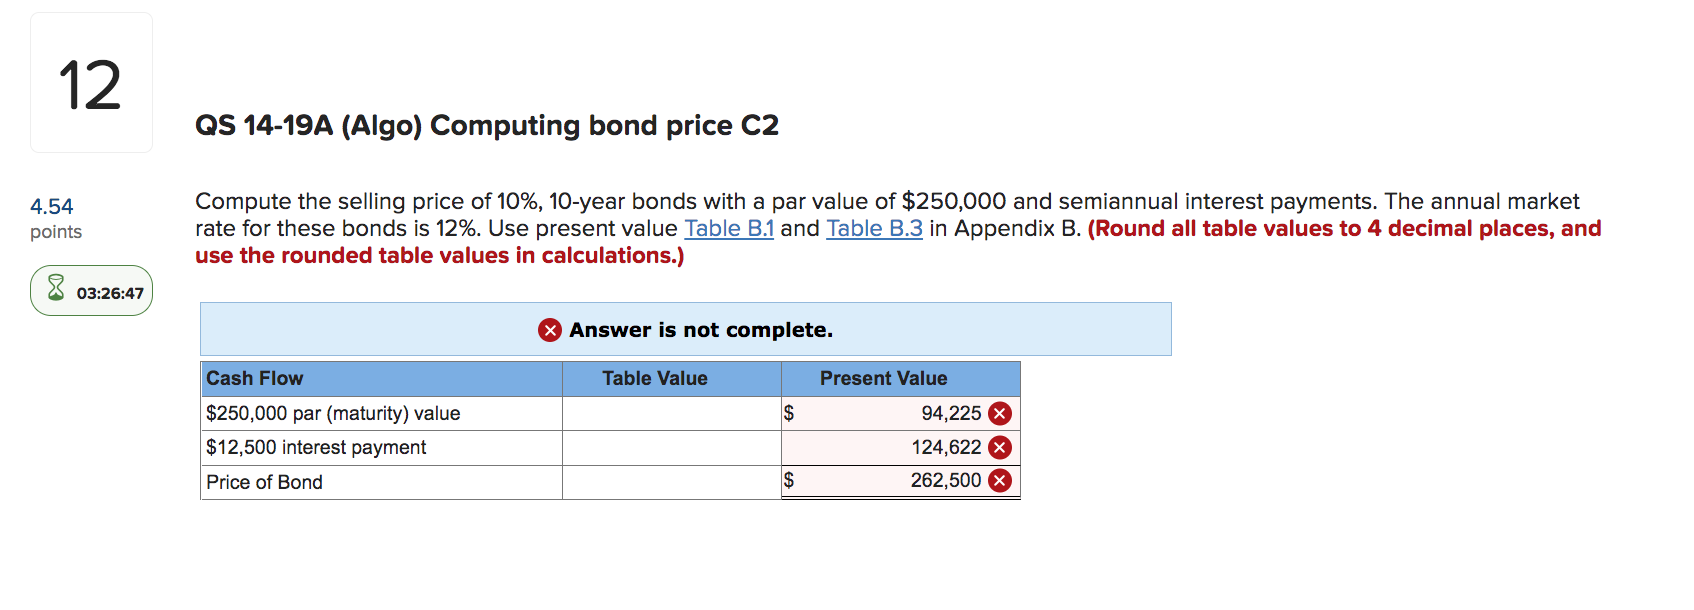Click the red X beside 262,500
This screenshot has width=1694, height=610.
(1000, 481)
